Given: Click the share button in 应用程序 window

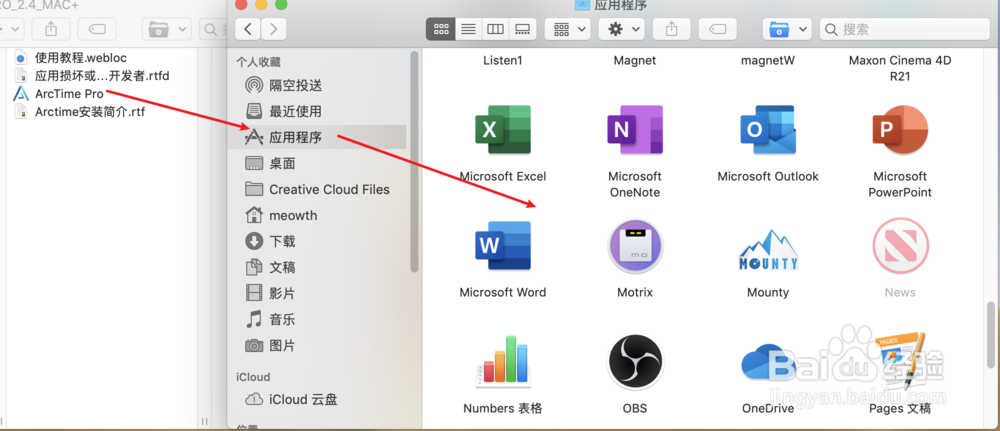Looking at the screenshot, I should coord(671,29).
